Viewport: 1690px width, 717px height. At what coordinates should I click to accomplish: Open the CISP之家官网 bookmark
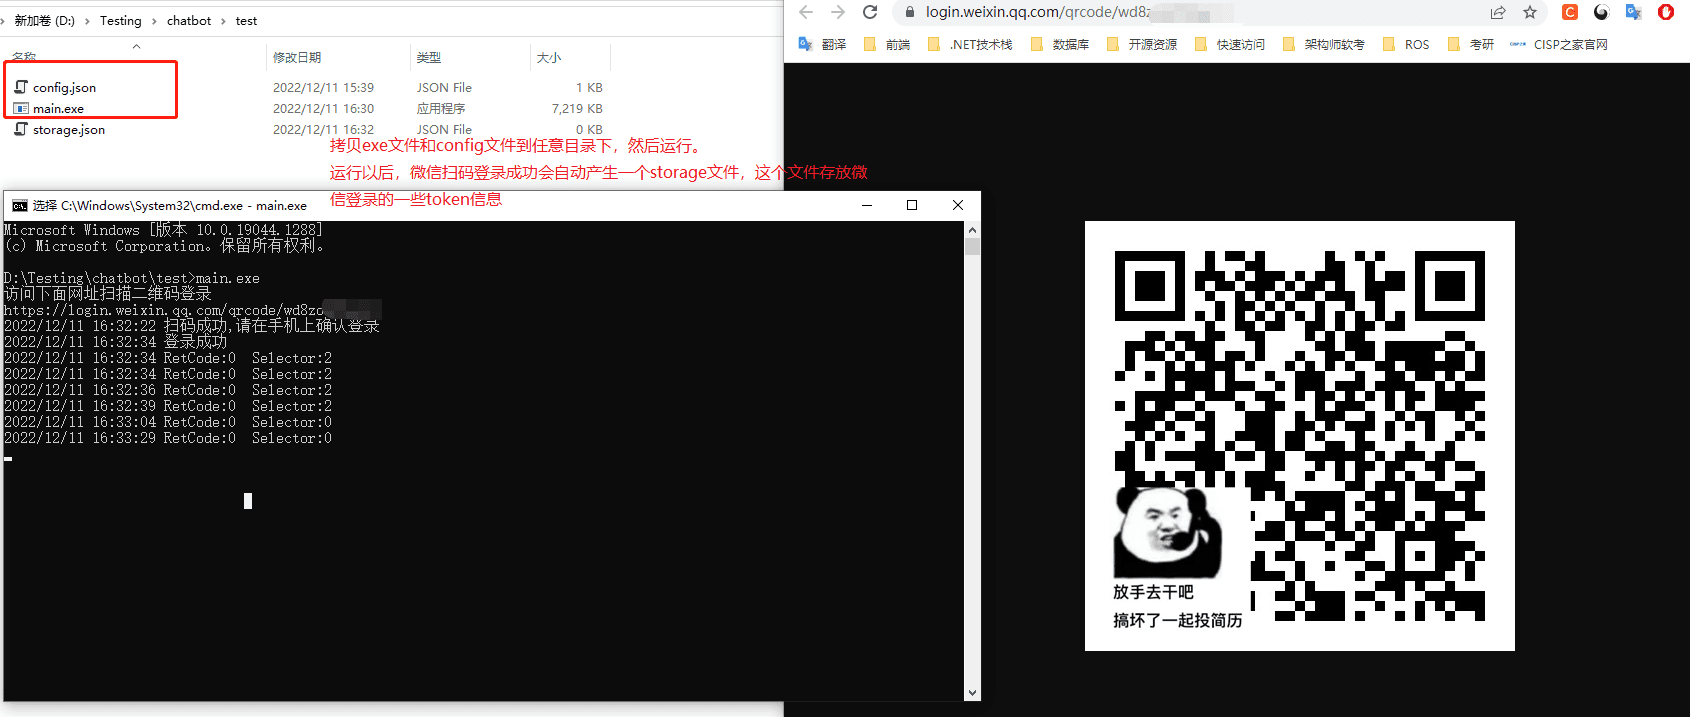1559,44
